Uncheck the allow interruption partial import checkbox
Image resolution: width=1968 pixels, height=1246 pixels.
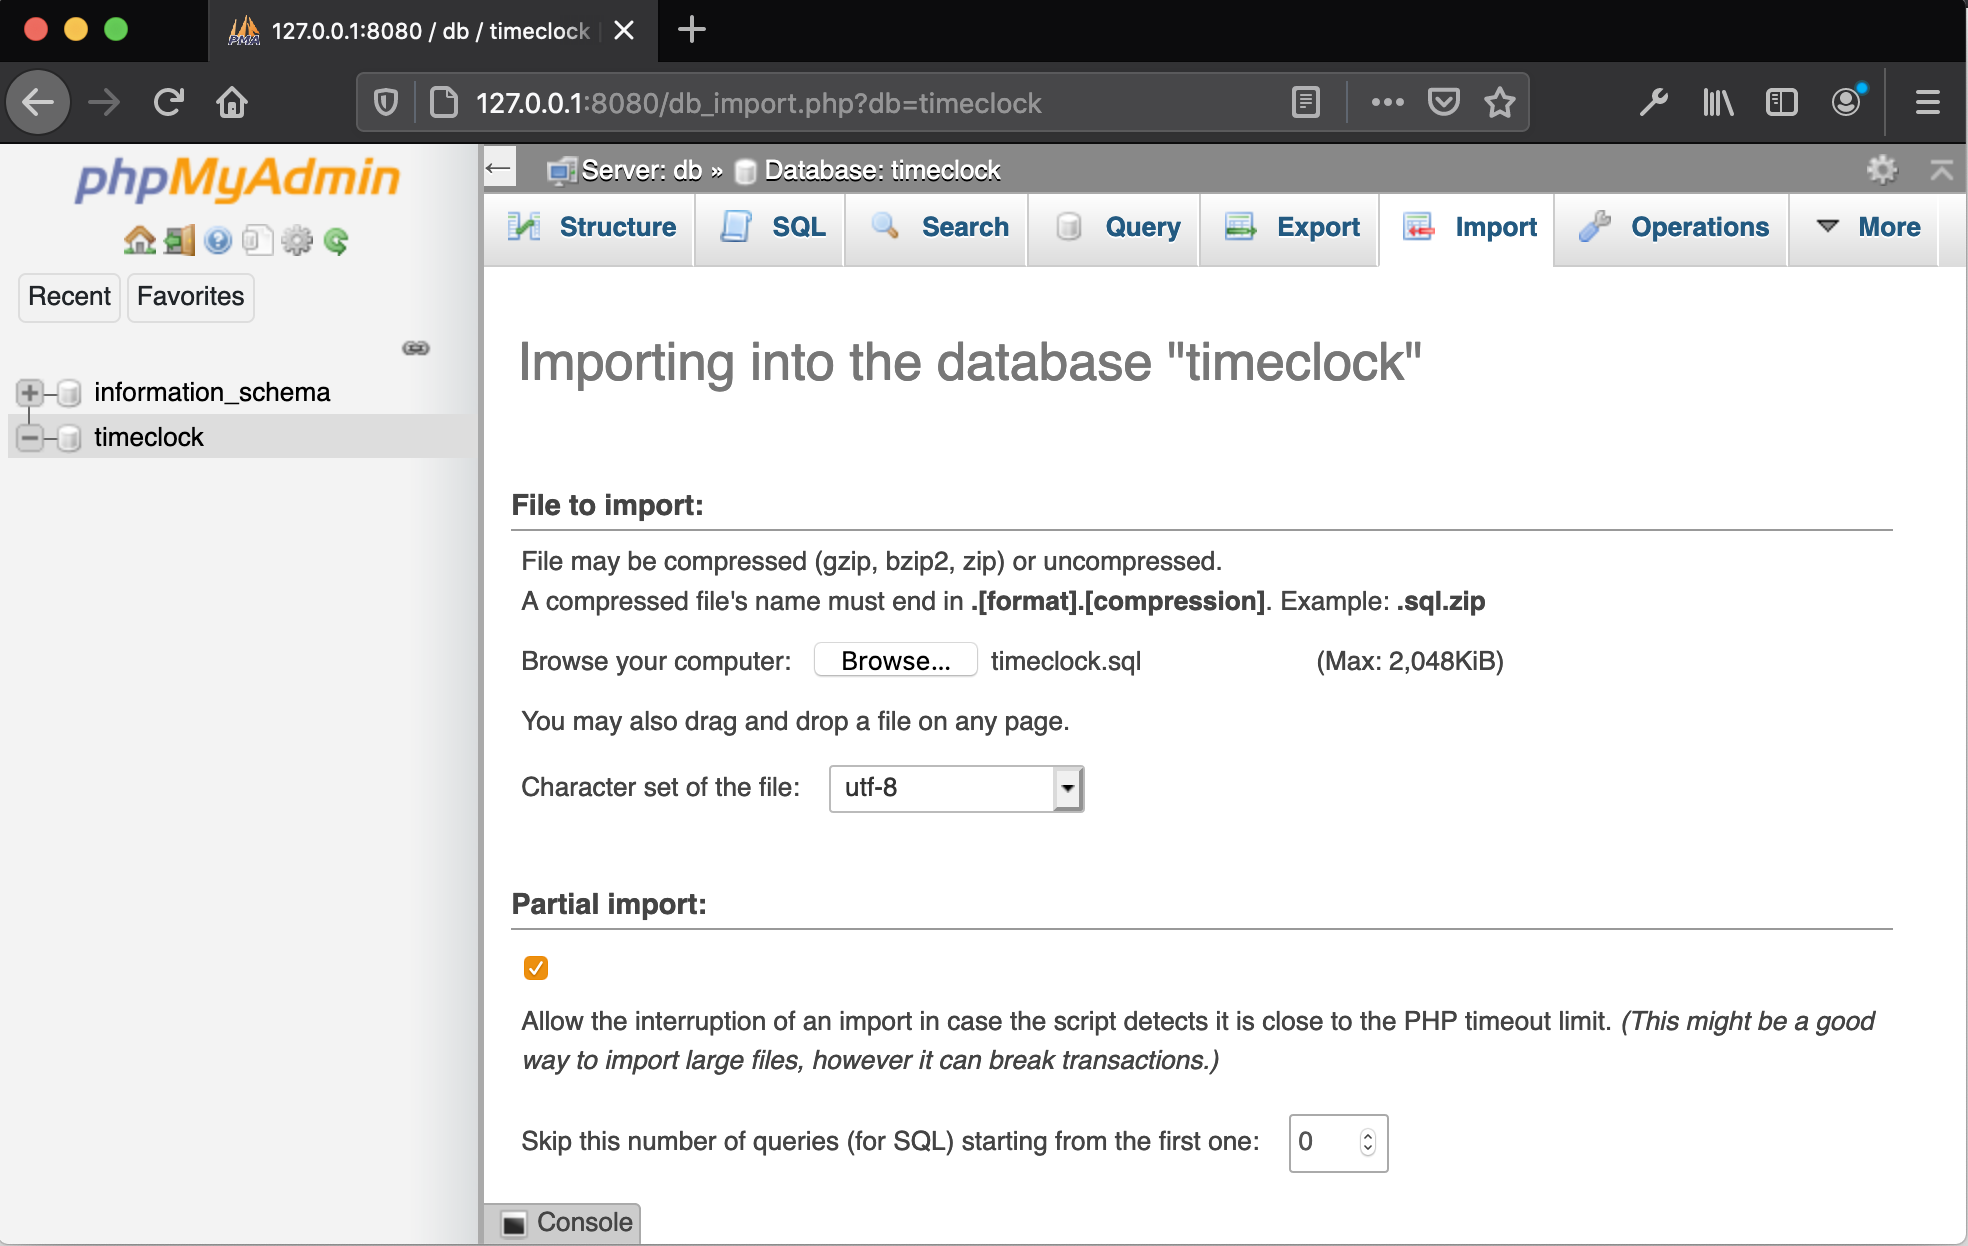(536, 967)
